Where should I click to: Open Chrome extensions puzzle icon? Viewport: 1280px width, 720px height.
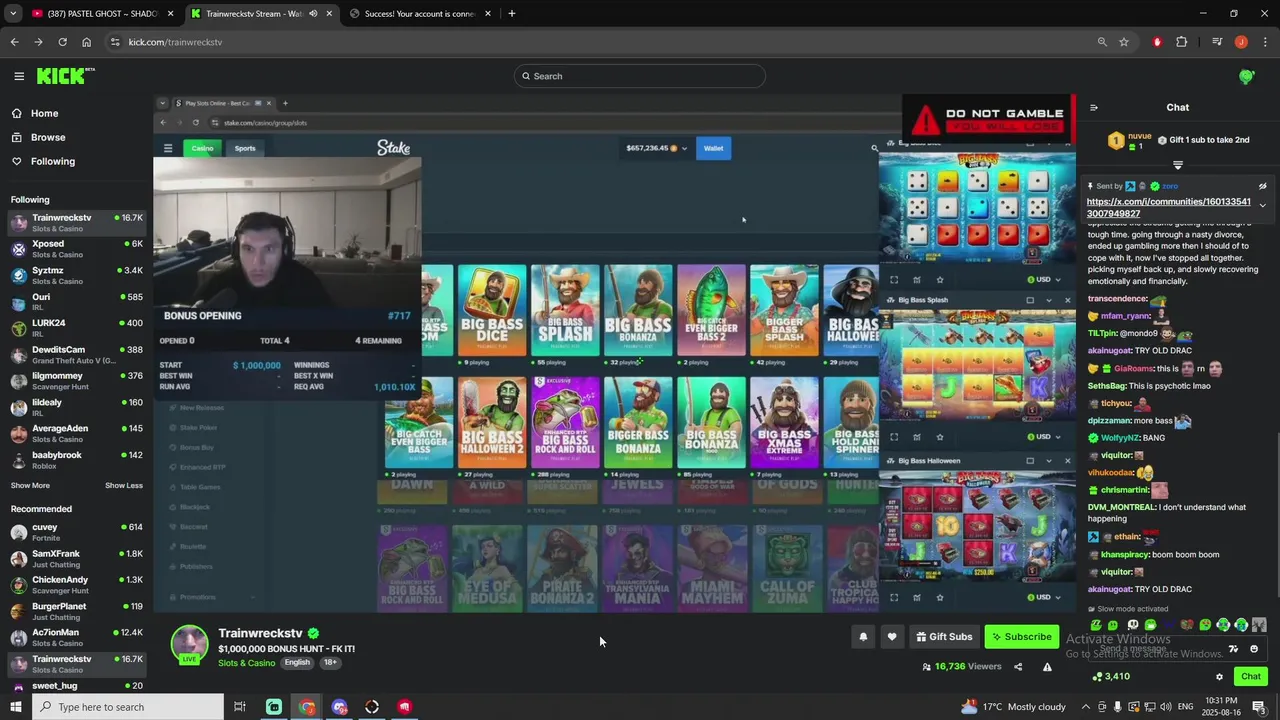(1182, 42)
